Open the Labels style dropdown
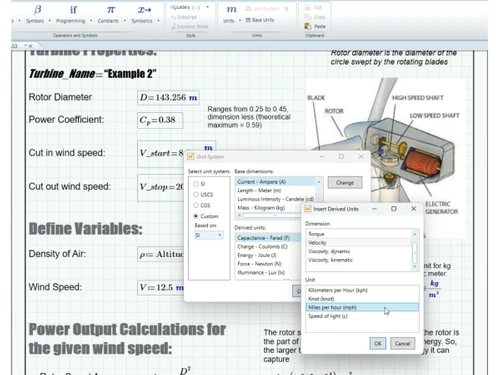This screenshot has height=375, width=500. pyautogui.click(x=207, y=7)
